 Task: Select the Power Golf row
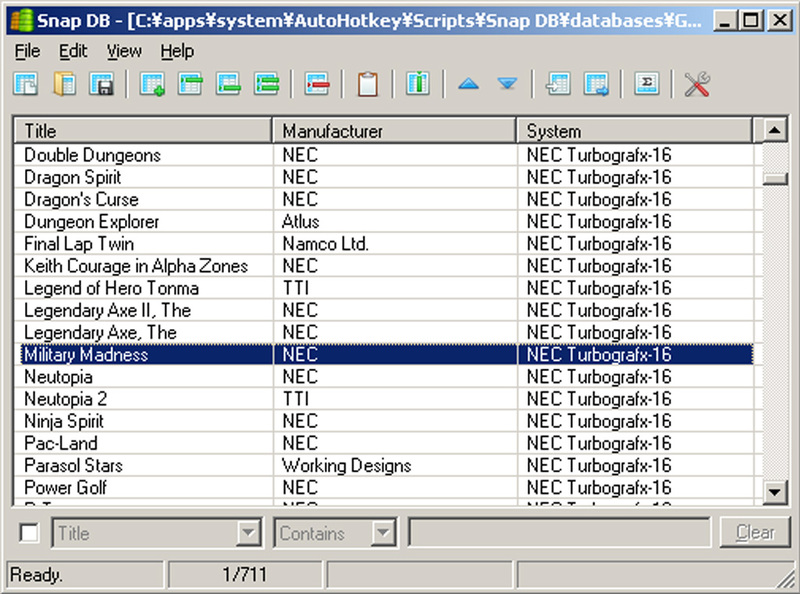tap(384, 488)
